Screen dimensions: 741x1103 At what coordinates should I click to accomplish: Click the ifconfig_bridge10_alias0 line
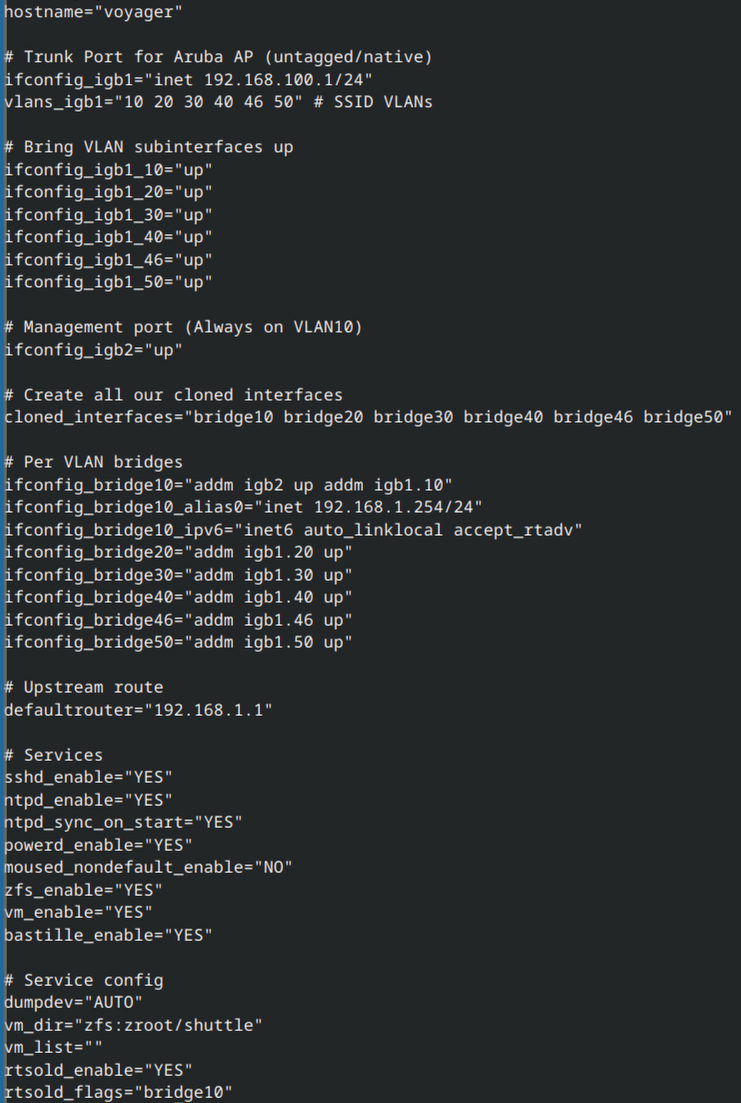pyautogui.click(x=244, y=507)
